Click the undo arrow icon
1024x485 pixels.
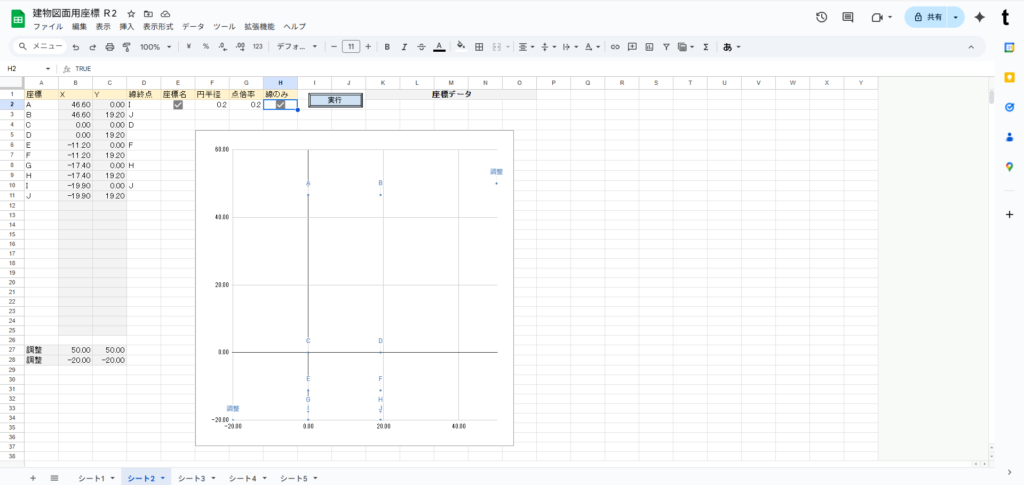point(76,47)
